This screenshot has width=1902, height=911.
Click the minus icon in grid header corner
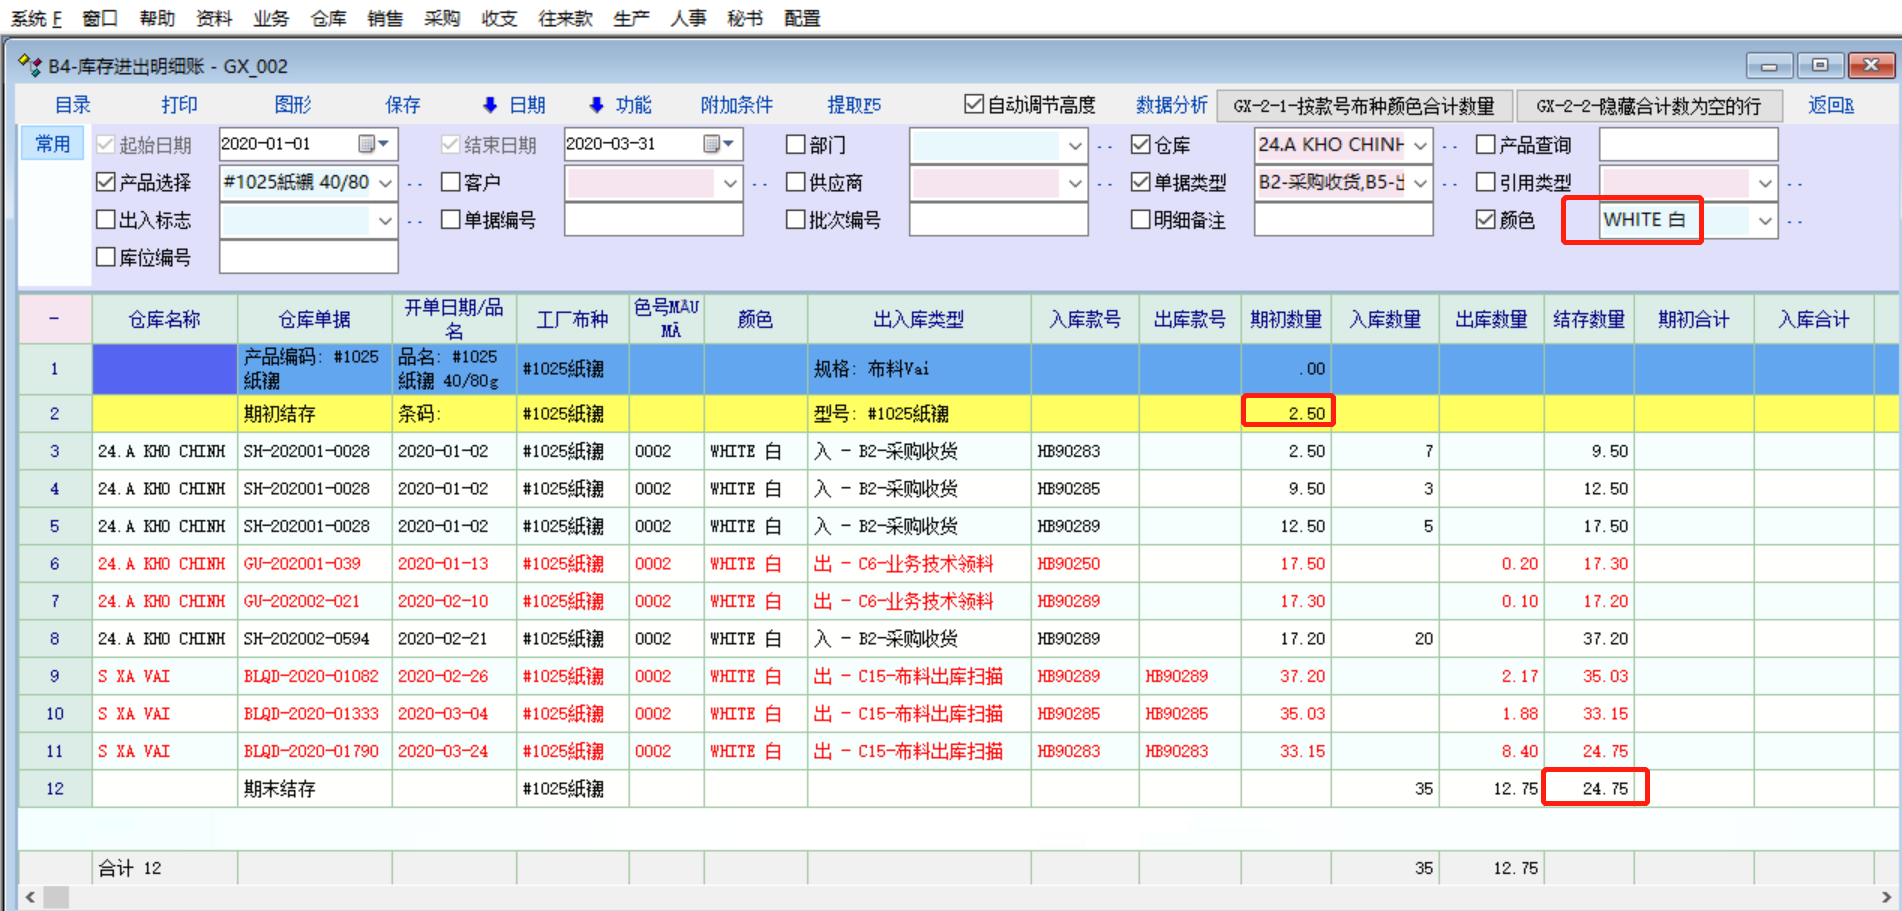coord(54,319)
